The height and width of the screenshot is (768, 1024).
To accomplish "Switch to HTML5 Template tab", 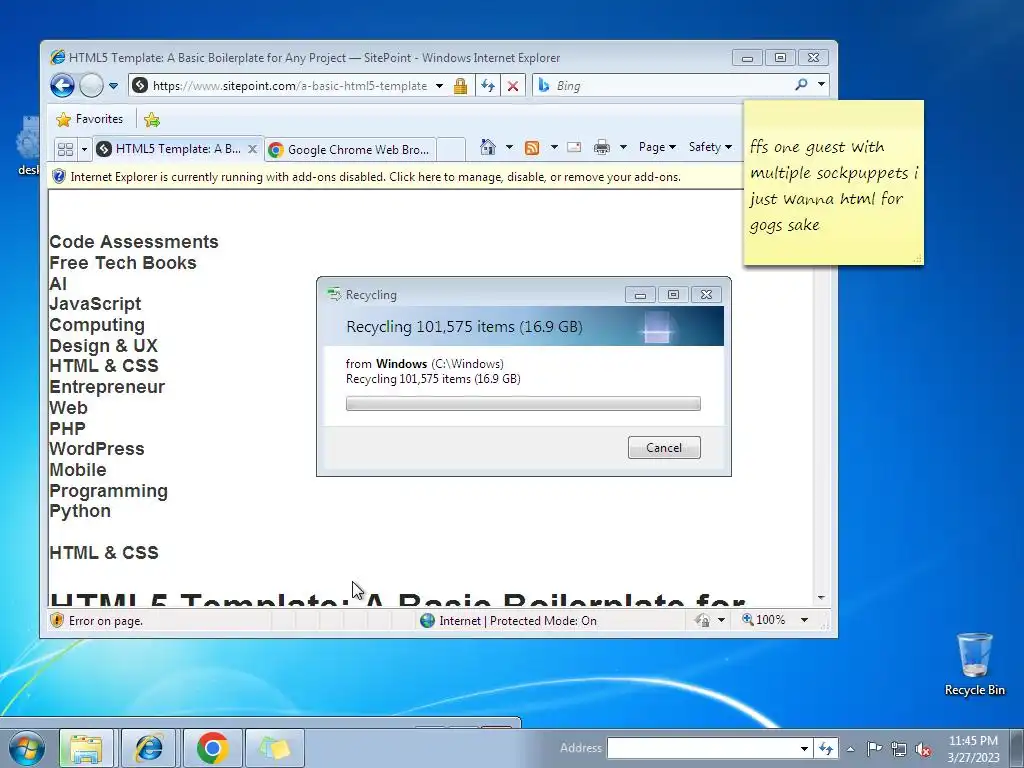I will point(178,149).
